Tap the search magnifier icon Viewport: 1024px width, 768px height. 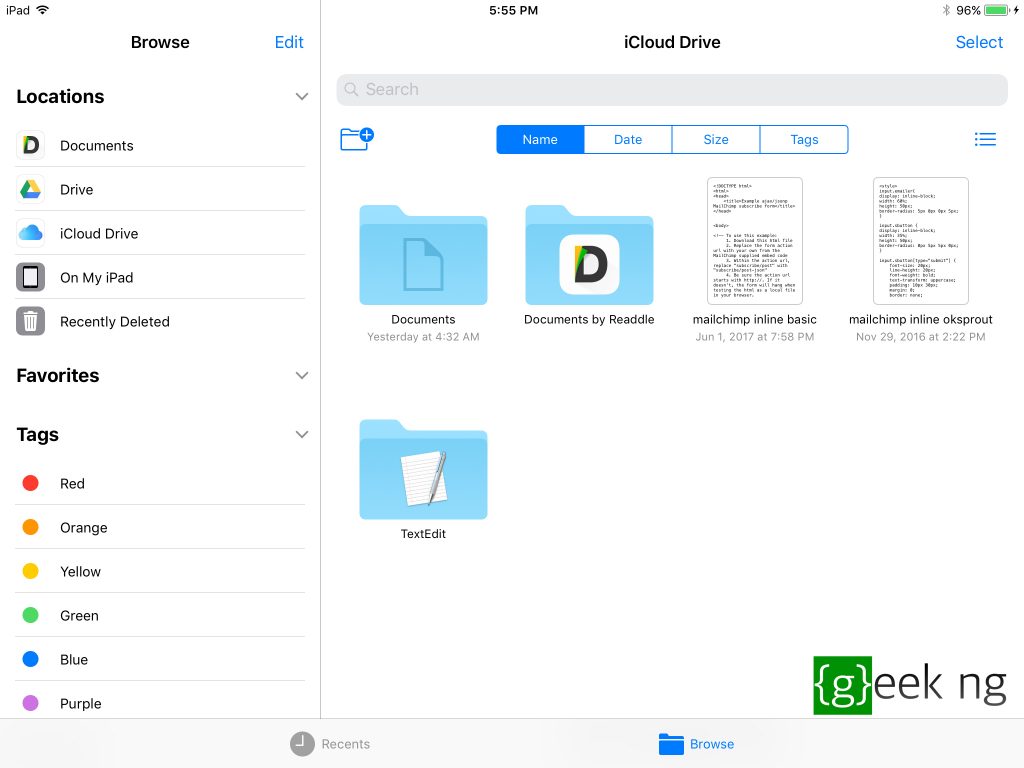point(351,89)
